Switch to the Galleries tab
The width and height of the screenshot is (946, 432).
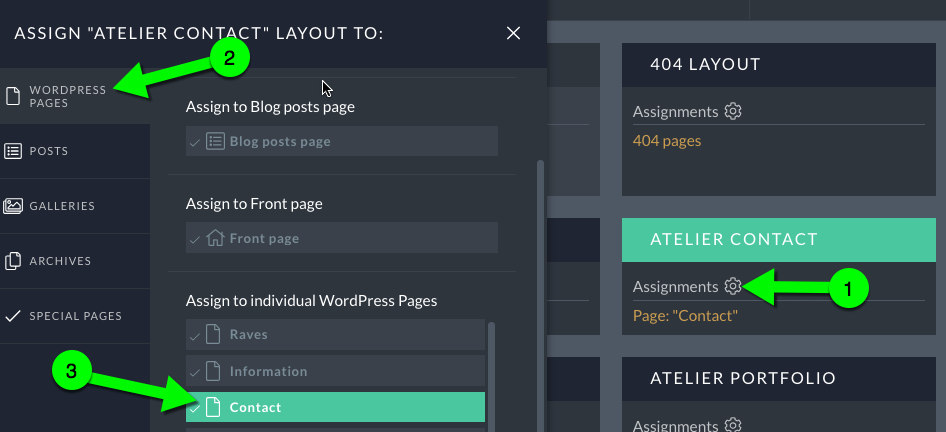click(x=75, y=206)
